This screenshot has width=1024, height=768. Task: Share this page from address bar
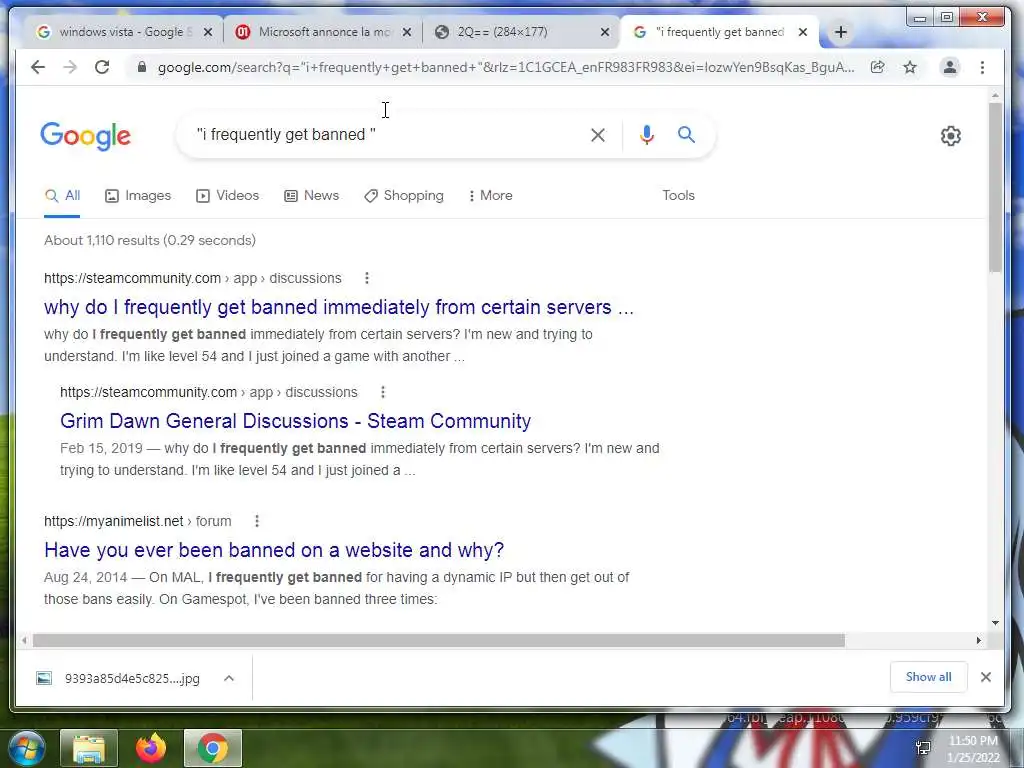click(878, 67)
